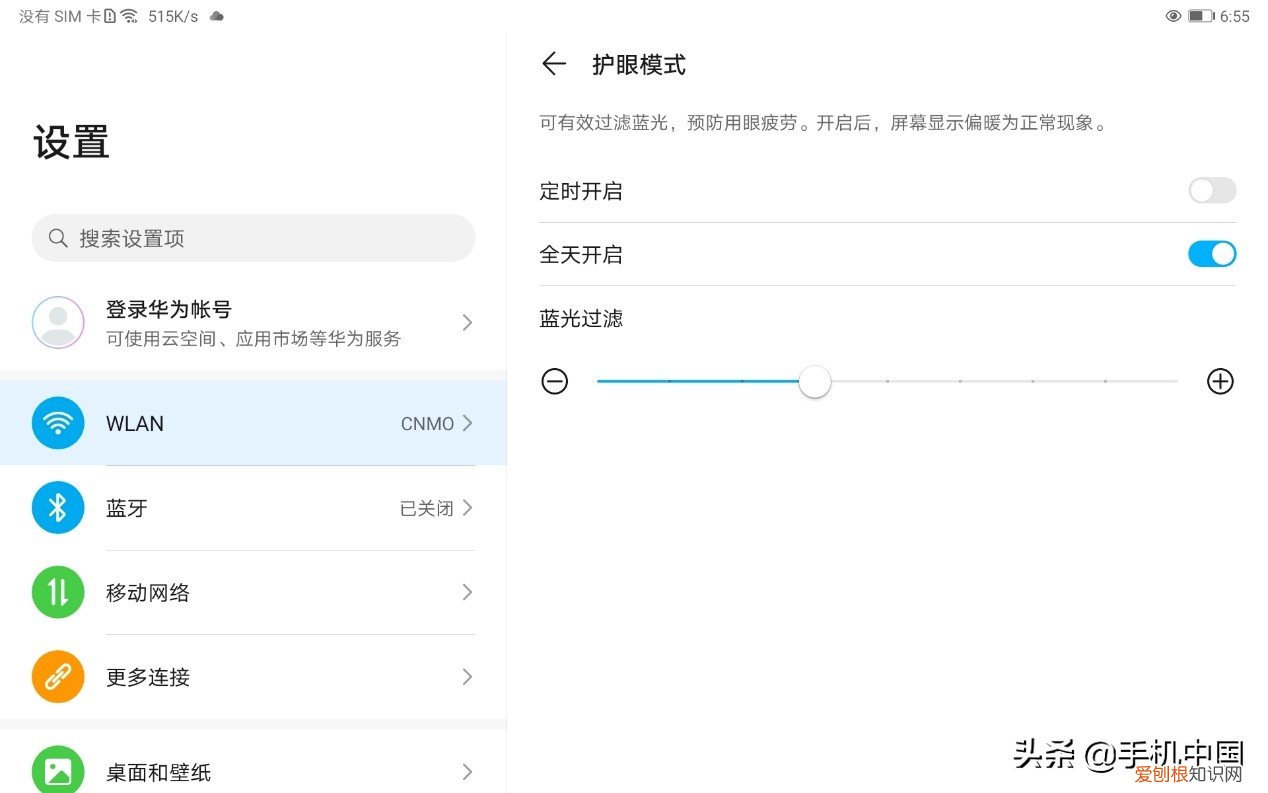
Task: Open WLAN chevron next to CNMO
Action: point(467,423)
